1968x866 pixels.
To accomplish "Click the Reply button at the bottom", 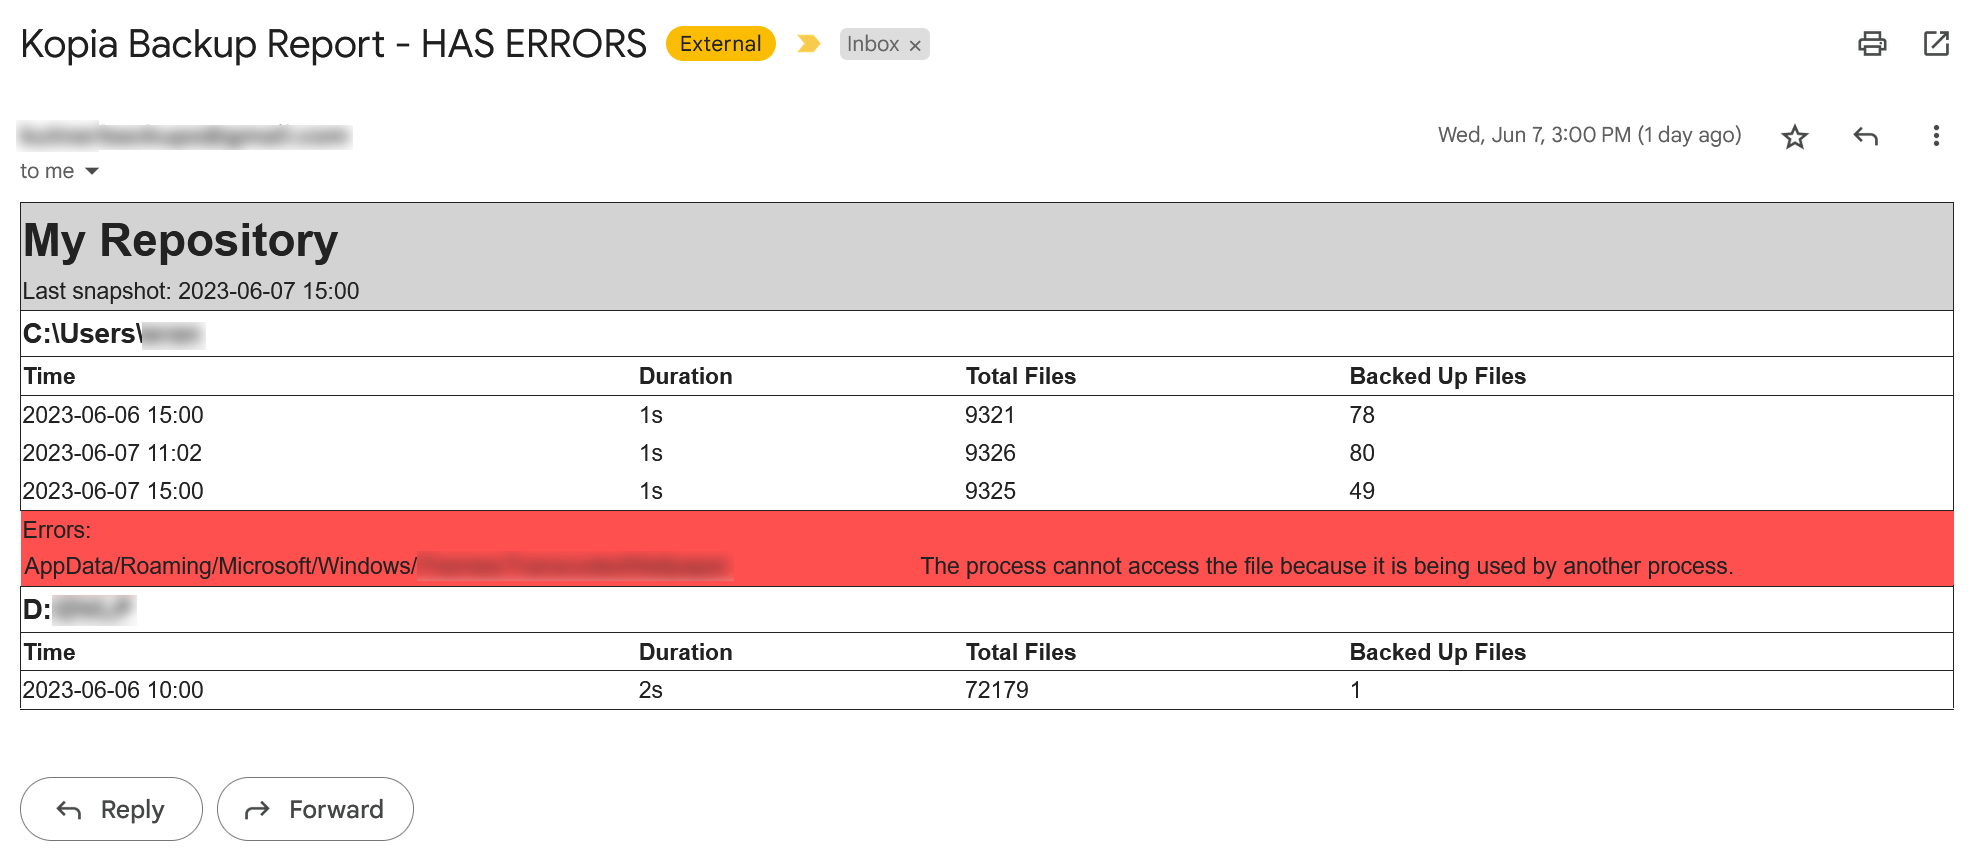I will coord(111,809).
